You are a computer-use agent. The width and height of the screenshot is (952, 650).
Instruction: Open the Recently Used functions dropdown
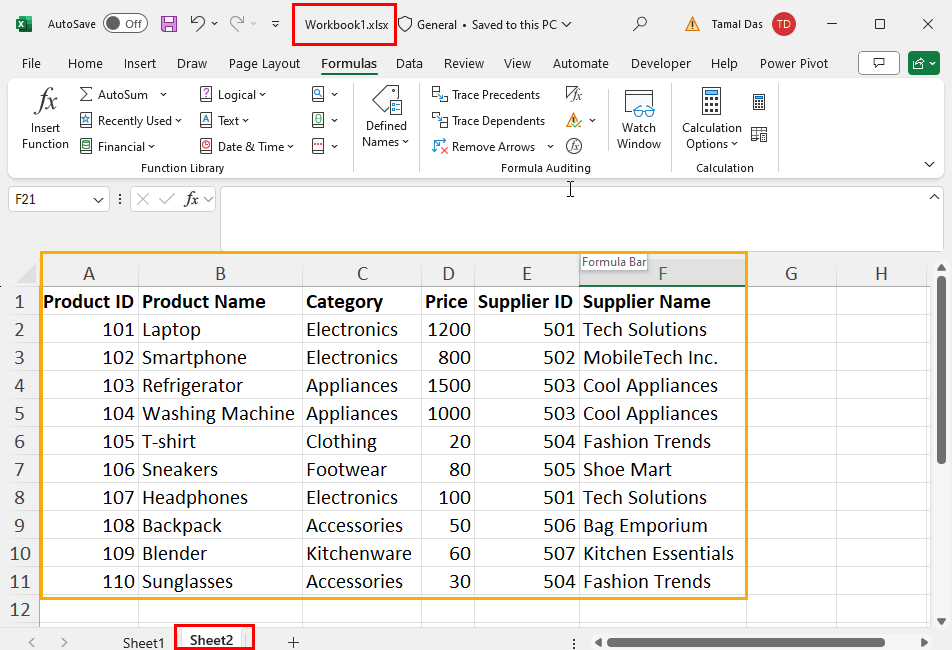131,120
